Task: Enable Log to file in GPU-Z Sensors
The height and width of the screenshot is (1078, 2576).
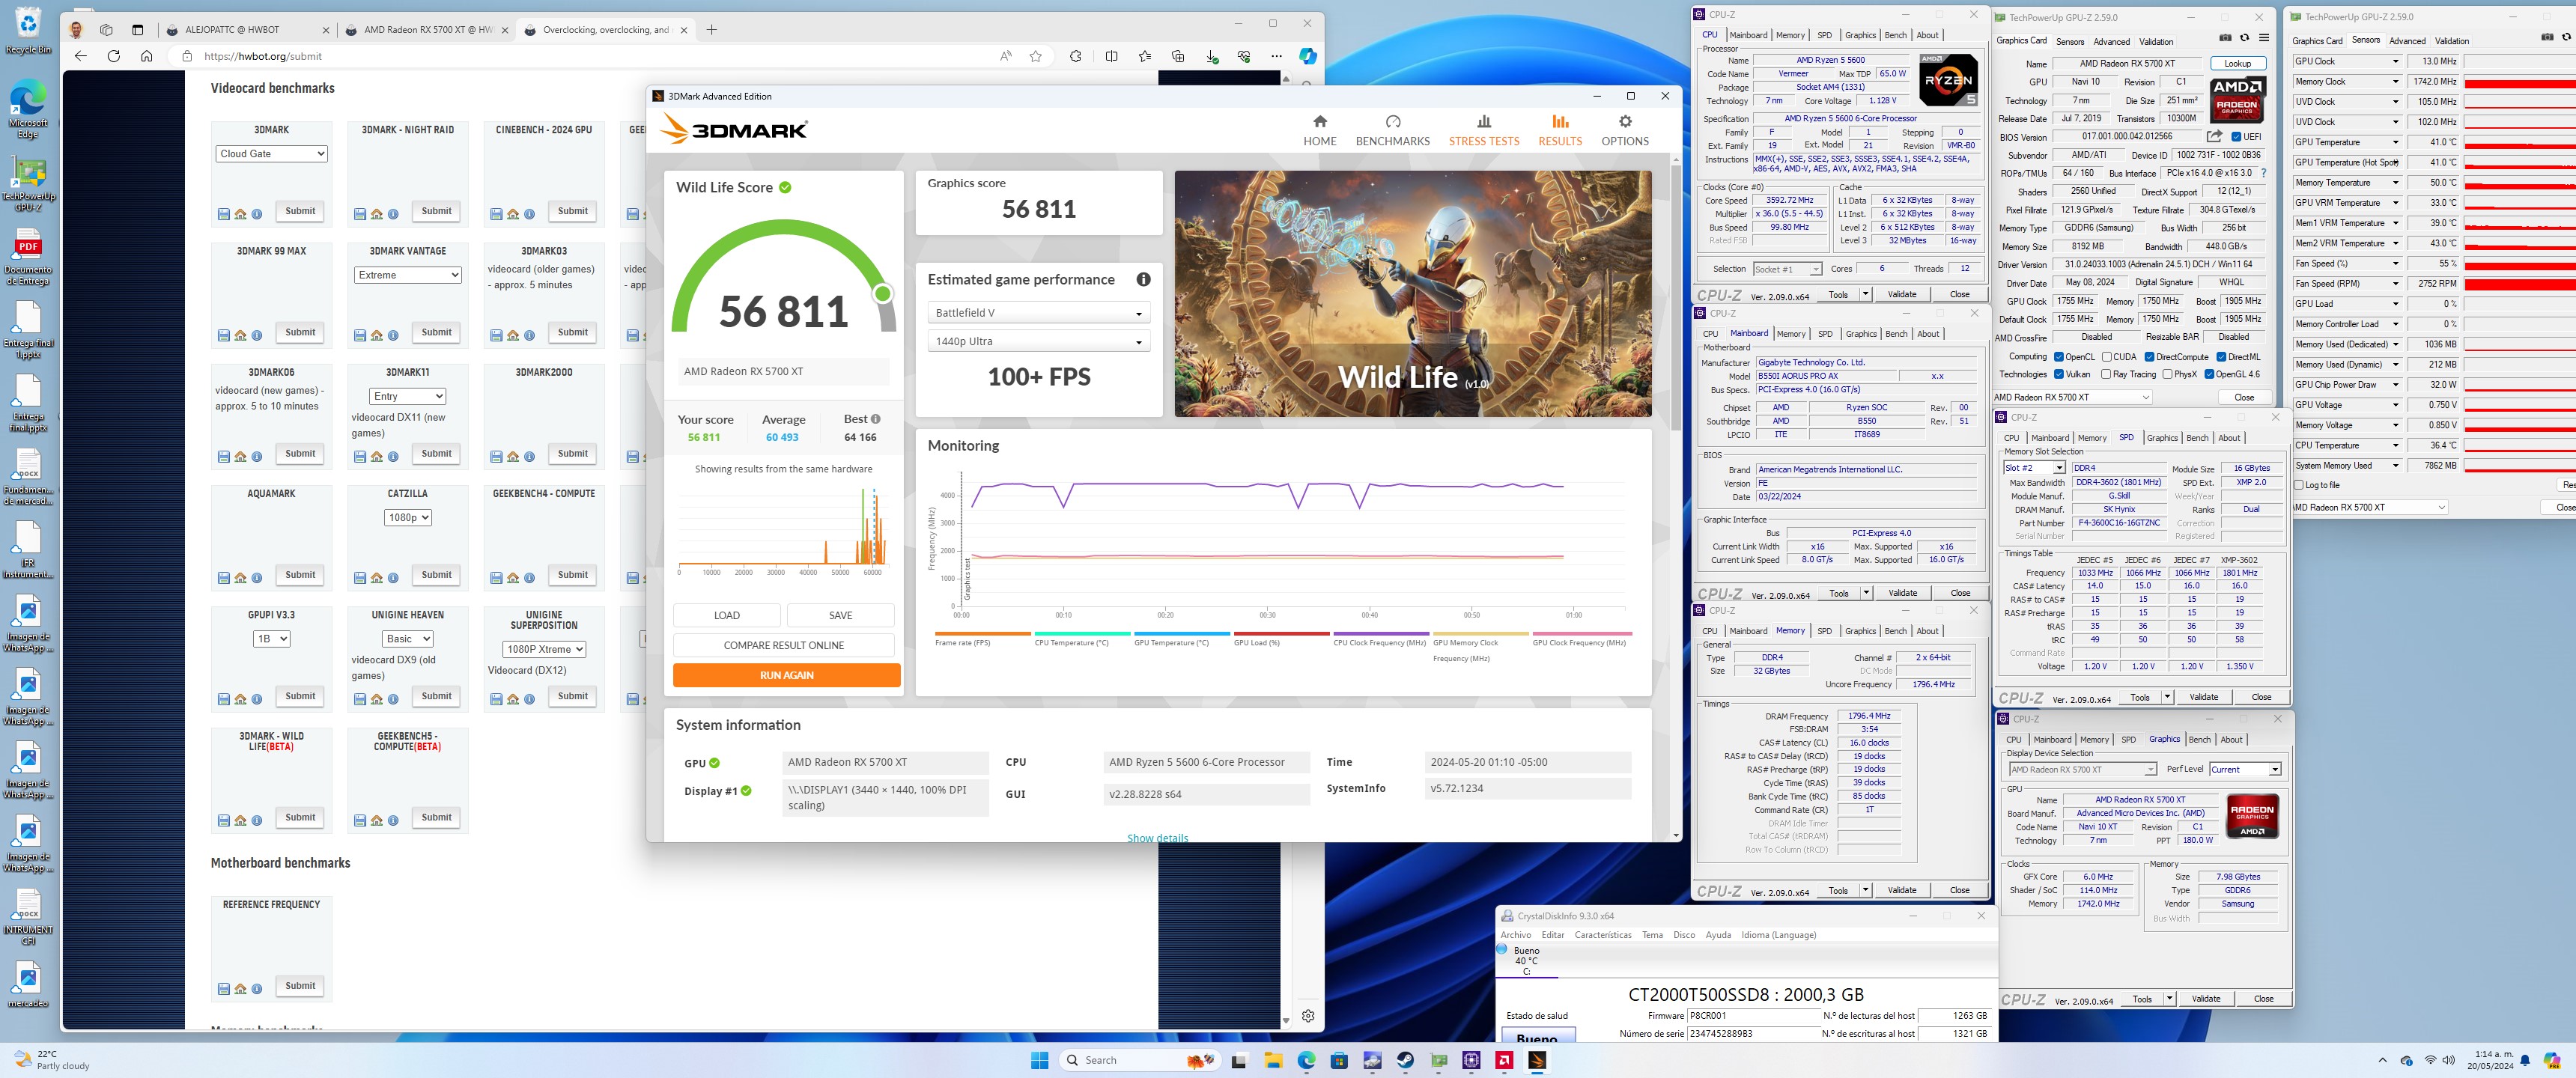Action: coord(2299,485)
